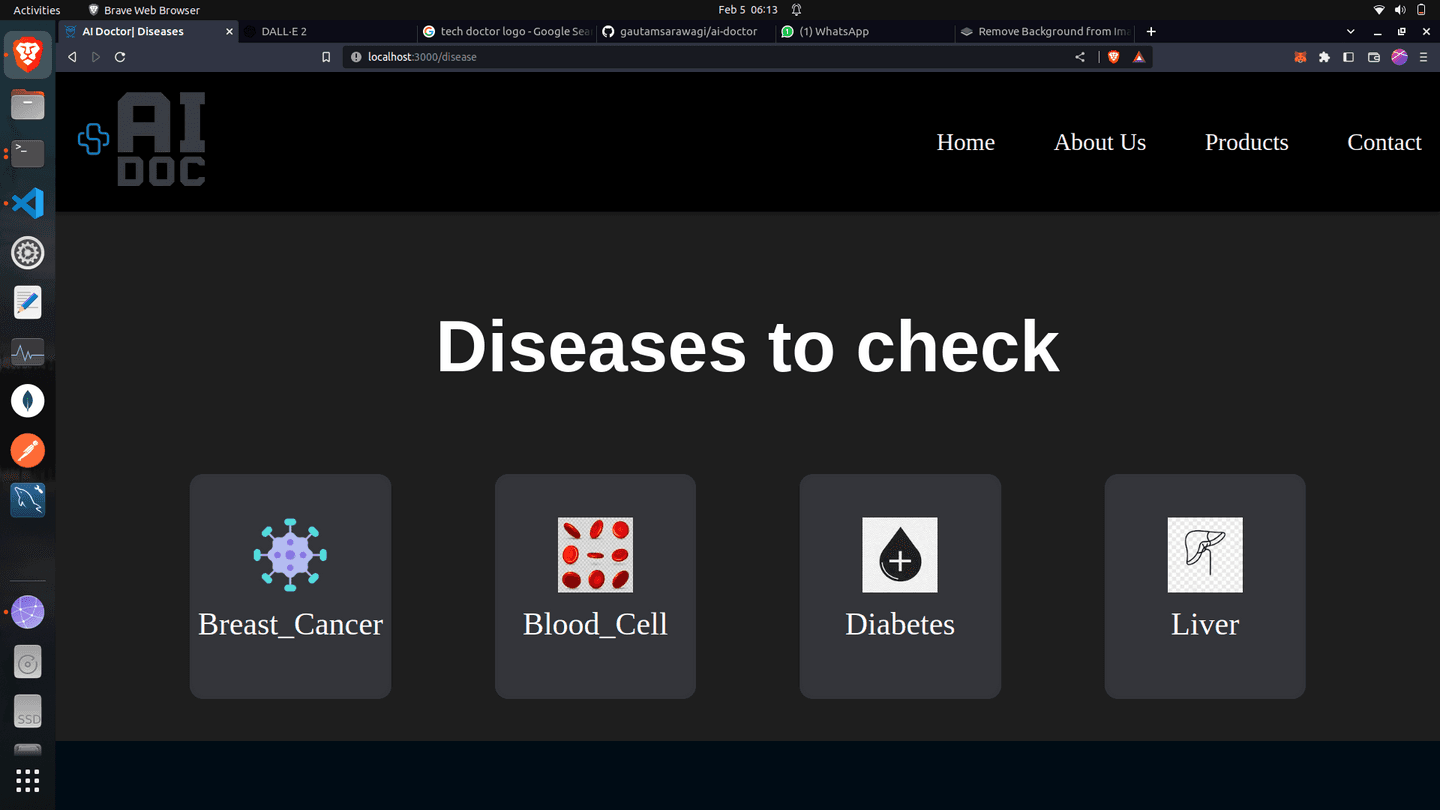
Task: Open the disc drive icon in dock
Action: point(28,662)
